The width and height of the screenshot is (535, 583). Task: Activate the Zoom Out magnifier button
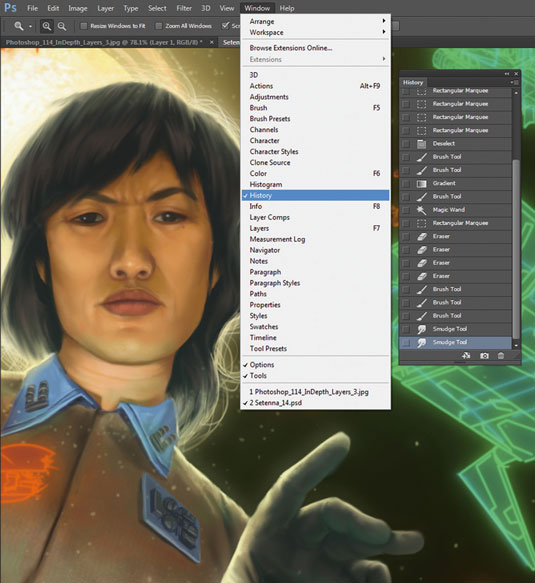(62, 26)
